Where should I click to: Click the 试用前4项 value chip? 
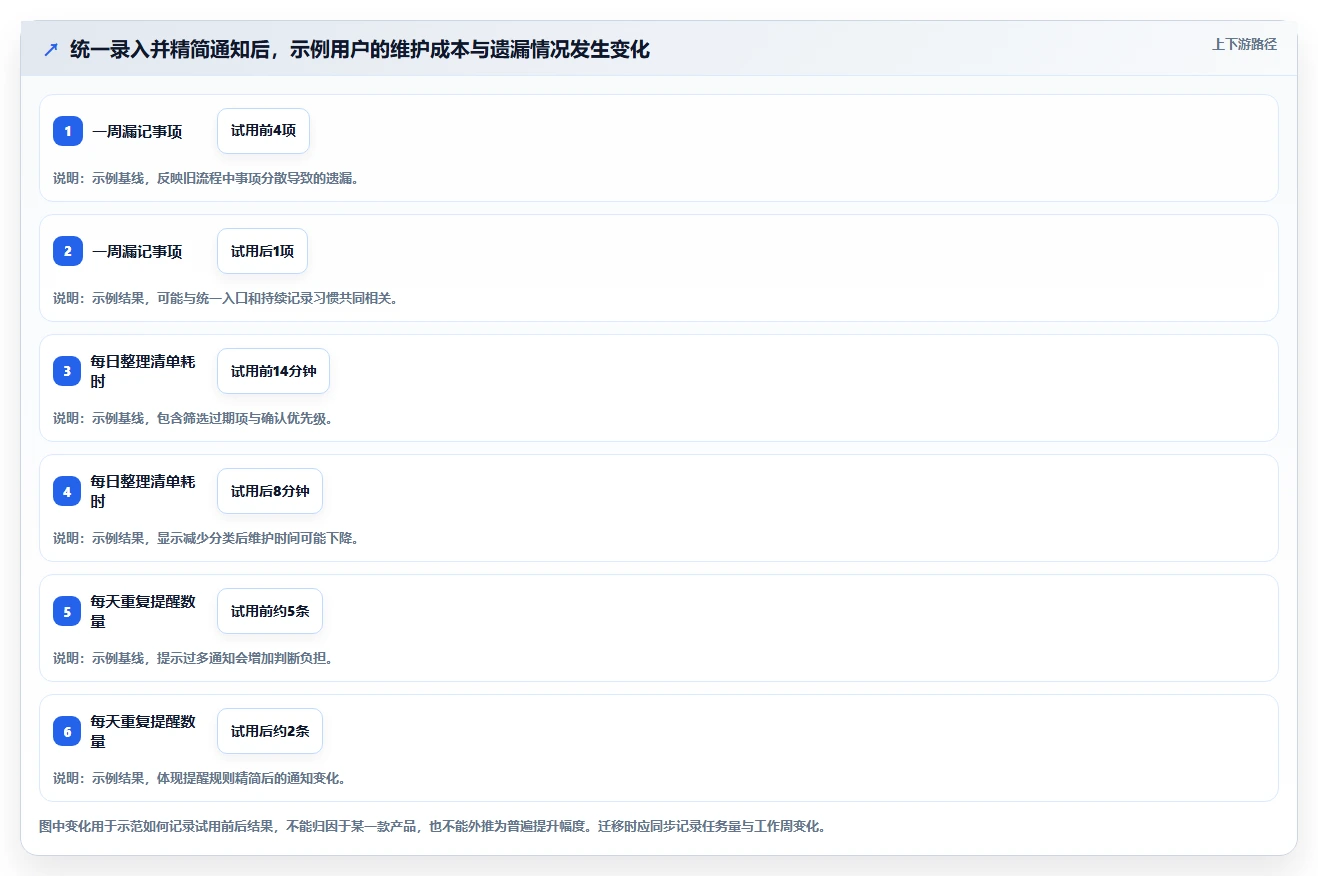tap(263, 131)
